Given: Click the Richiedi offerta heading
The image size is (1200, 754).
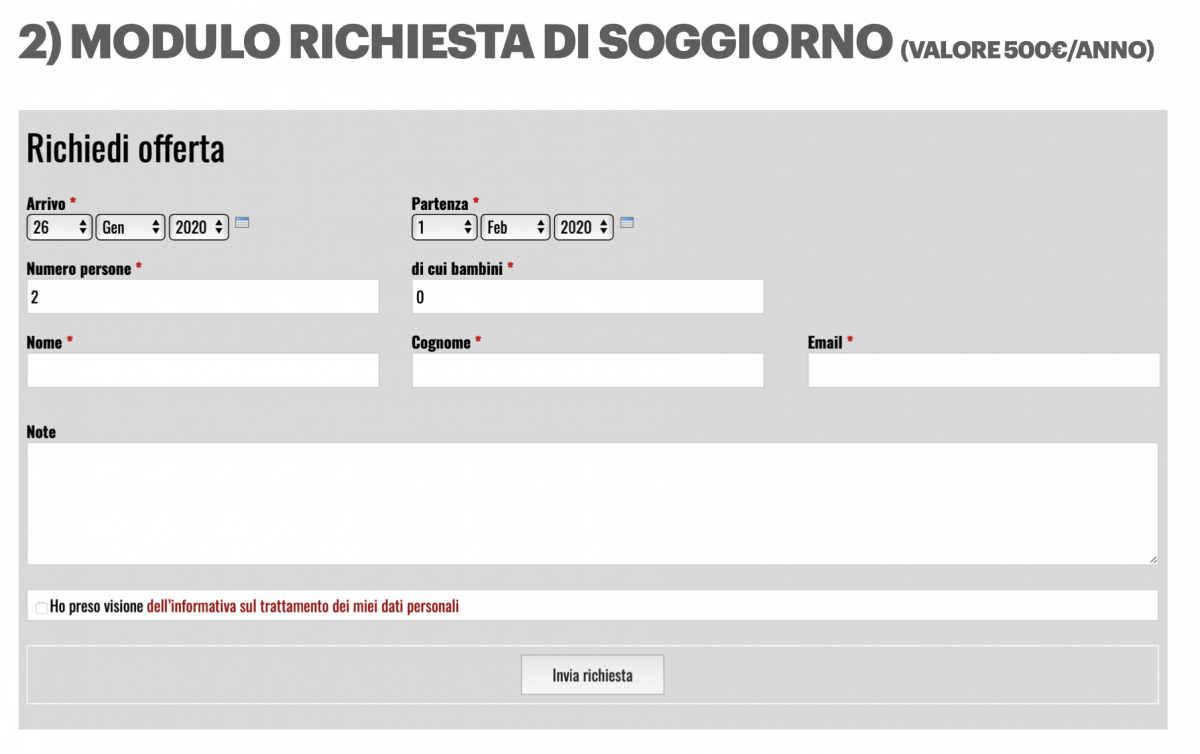Looking at the screenshot, I should pos(125,149).
